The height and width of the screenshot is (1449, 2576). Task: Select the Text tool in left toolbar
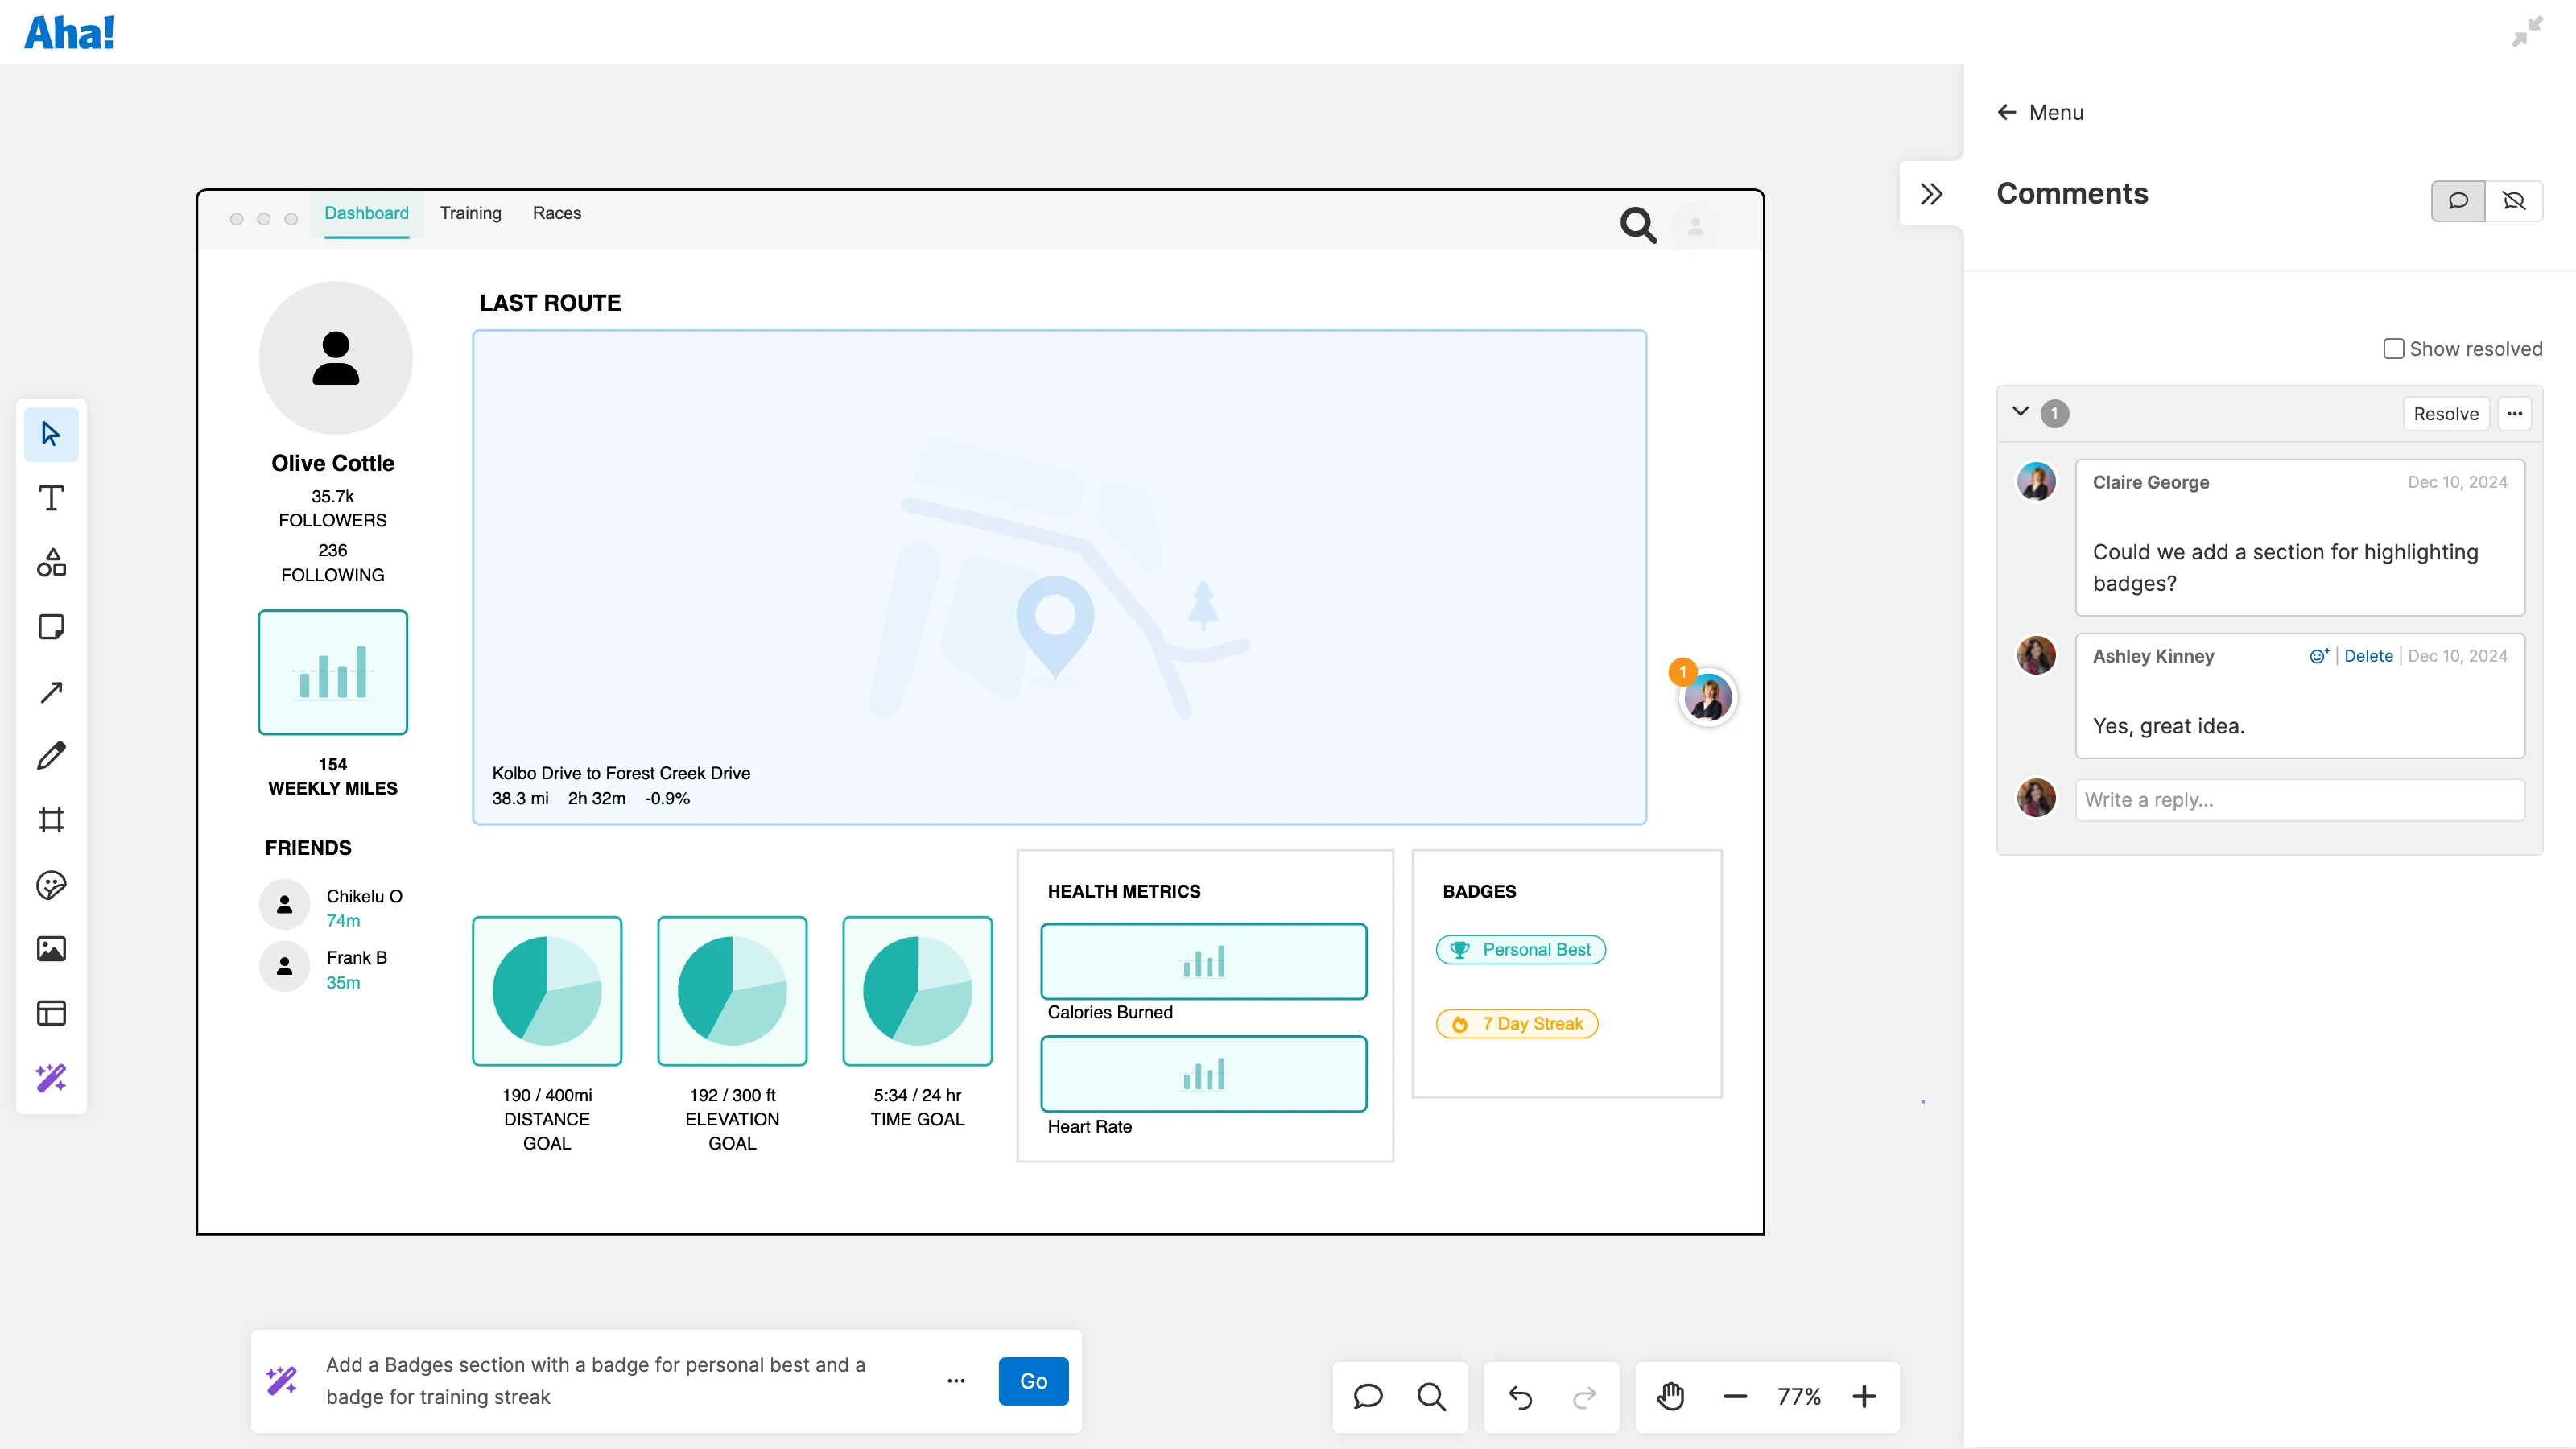tap(51, 498)
